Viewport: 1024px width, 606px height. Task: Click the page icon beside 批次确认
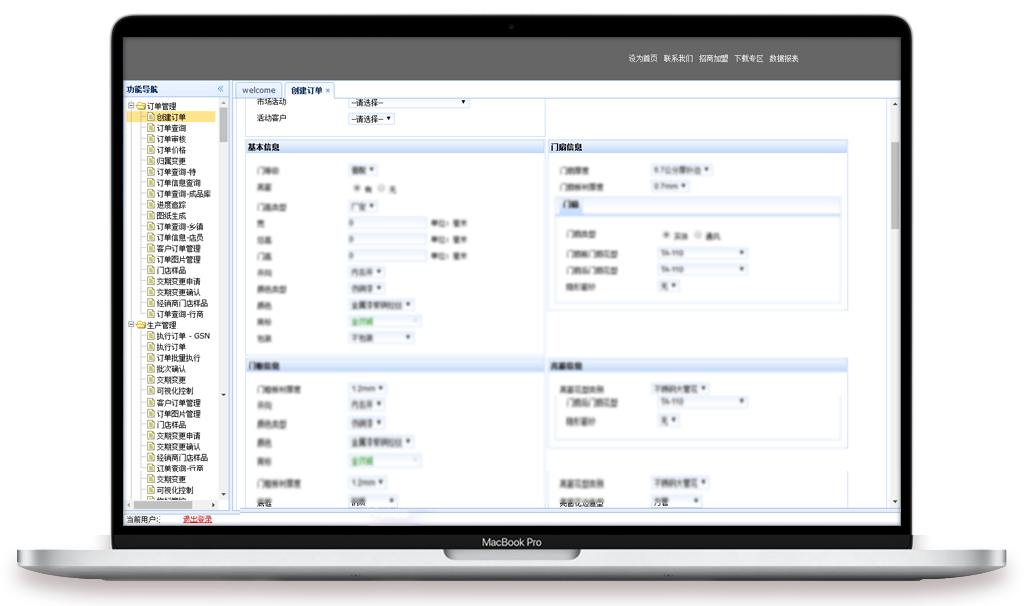(x=151, y=369)
